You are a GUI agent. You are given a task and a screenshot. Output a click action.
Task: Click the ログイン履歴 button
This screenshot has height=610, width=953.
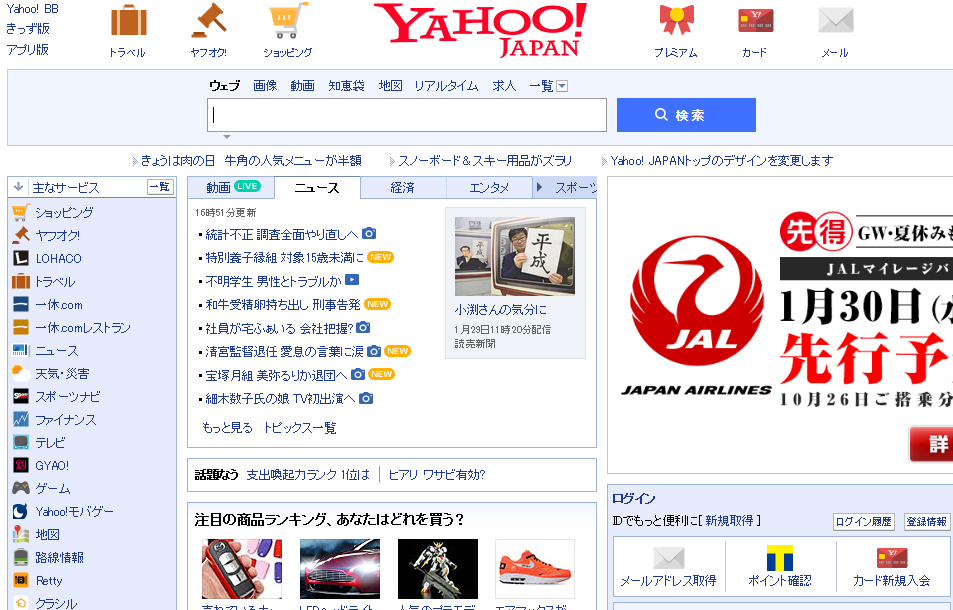point(864,521)
